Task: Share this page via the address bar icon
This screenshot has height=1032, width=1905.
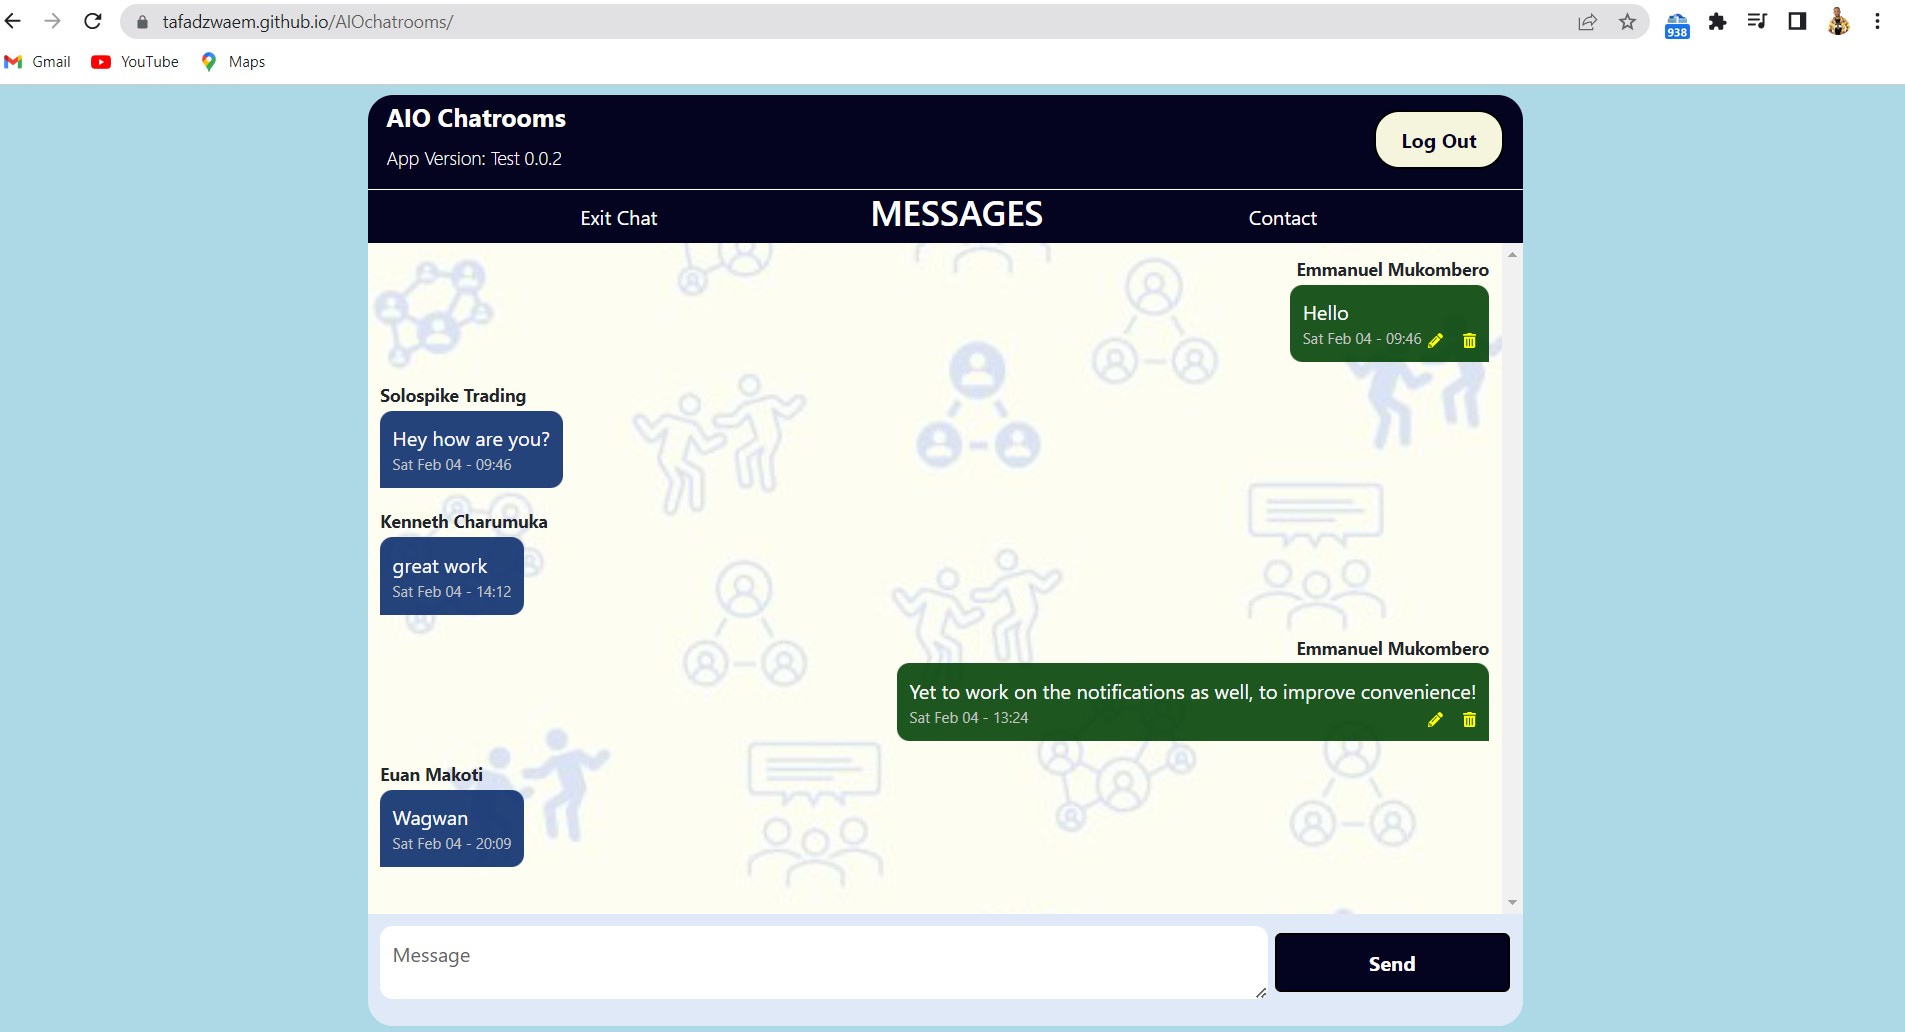Action: [x=1587, y=22]
